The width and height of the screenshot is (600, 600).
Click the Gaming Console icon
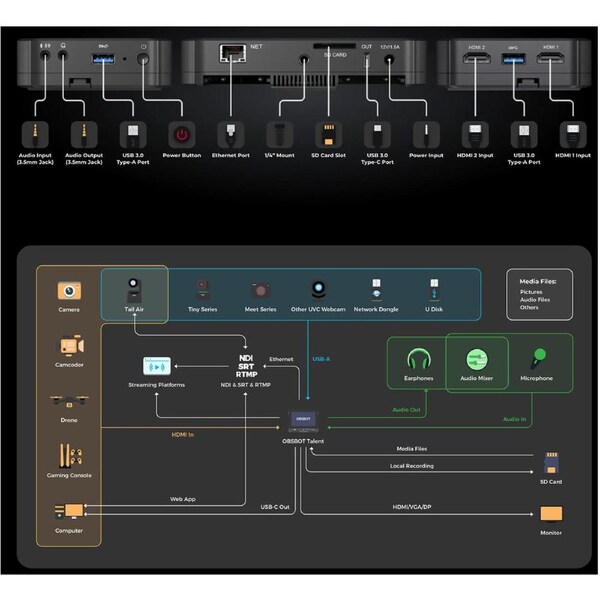[x=70, y=456]
